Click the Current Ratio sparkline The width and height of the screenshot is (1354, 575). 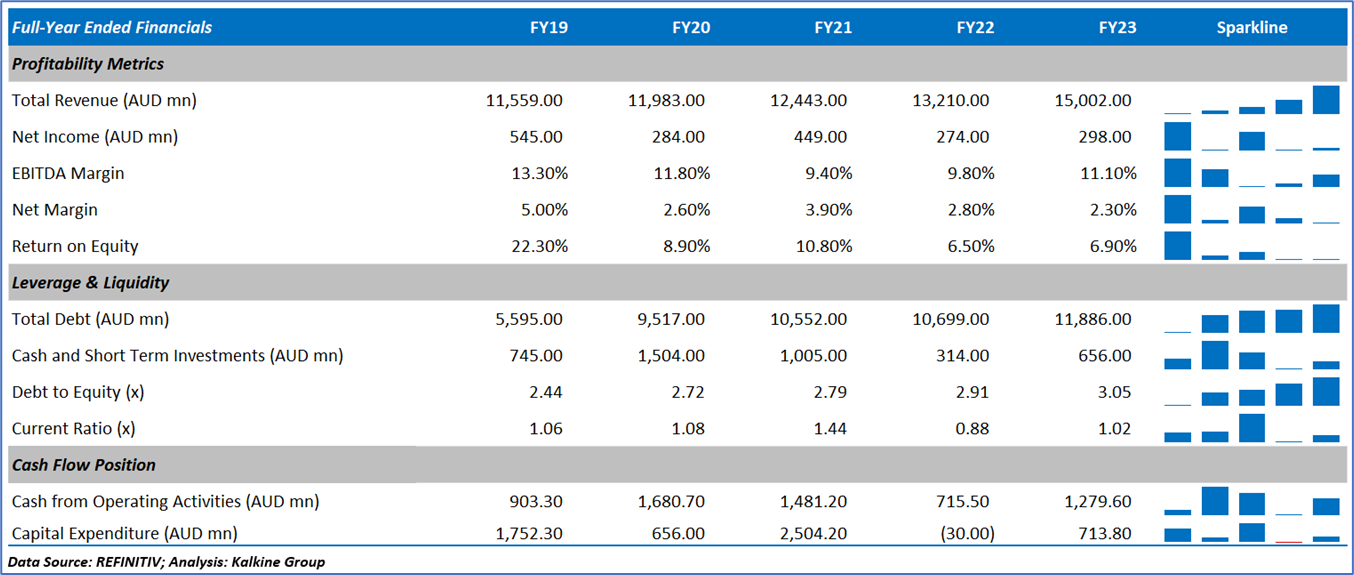click(1252, 428)
